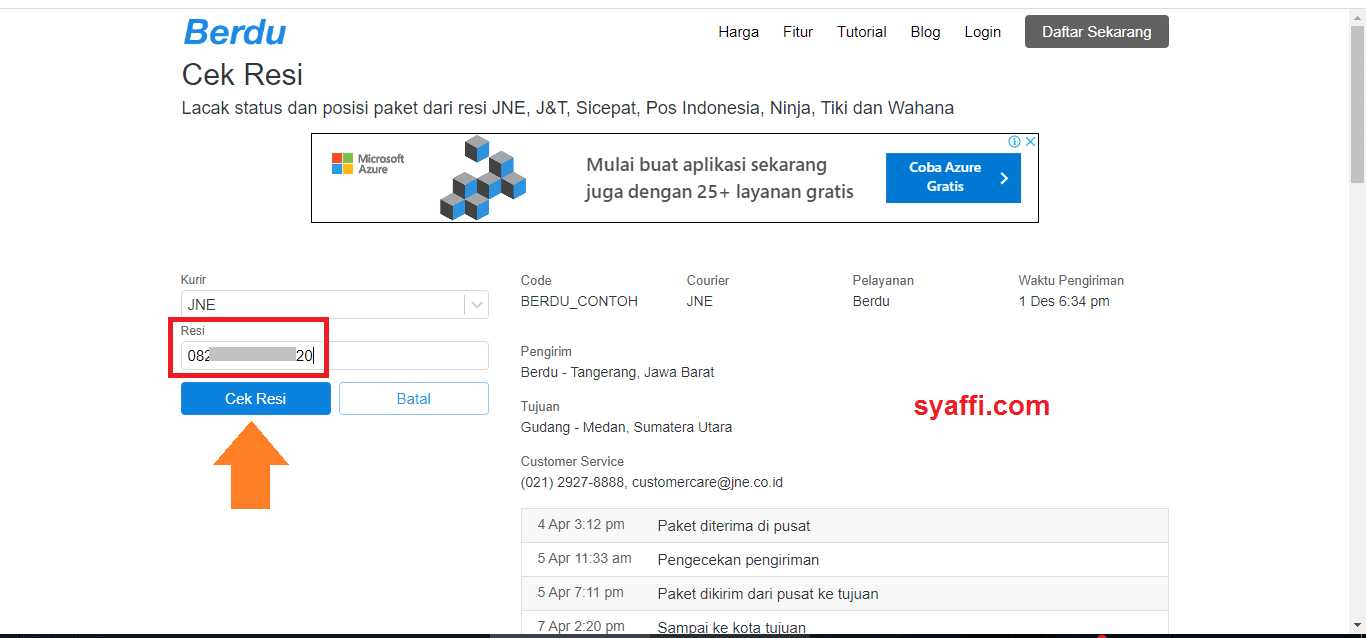Click the Pelayanan value Berdu
Image resolution: width=1366 pixels, height=638 pixels.
pyautogui.click(x=871, y=301)
